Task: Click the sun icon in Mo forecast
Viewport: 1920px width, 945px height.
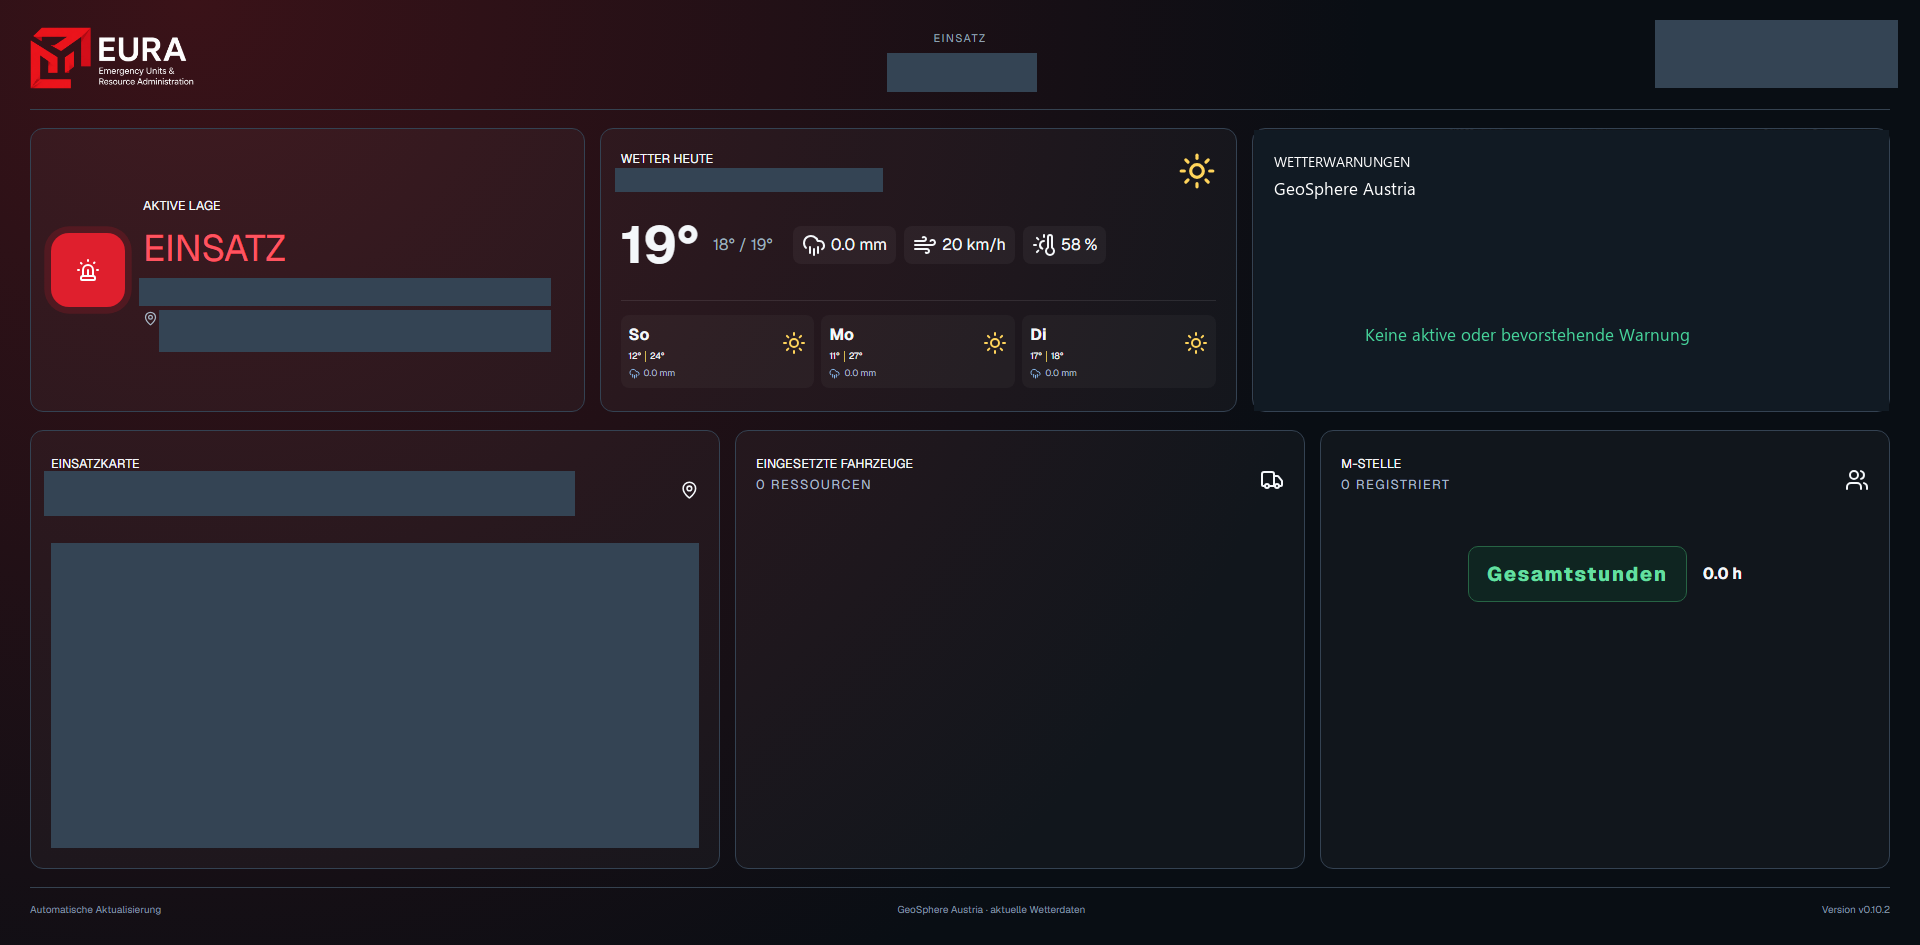Action: [x=995, y=343]
